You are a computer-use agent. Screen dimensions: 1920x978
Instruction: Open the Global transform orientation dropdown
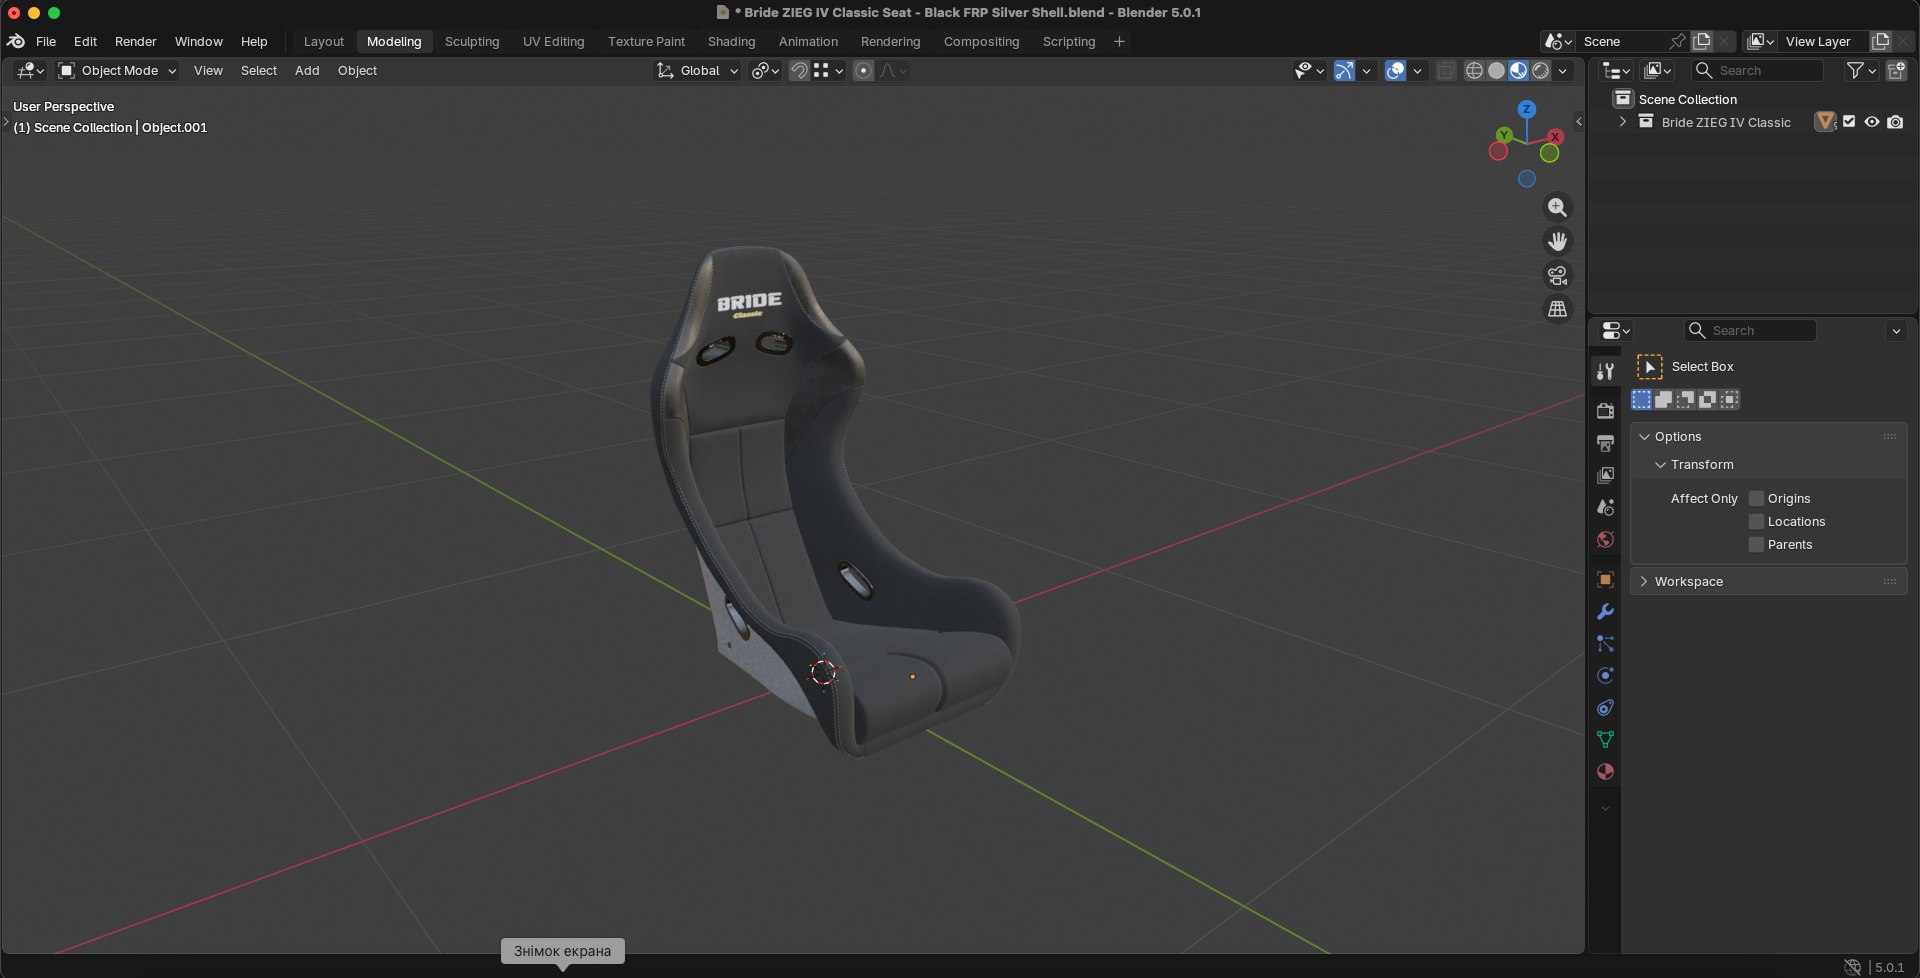697,70
